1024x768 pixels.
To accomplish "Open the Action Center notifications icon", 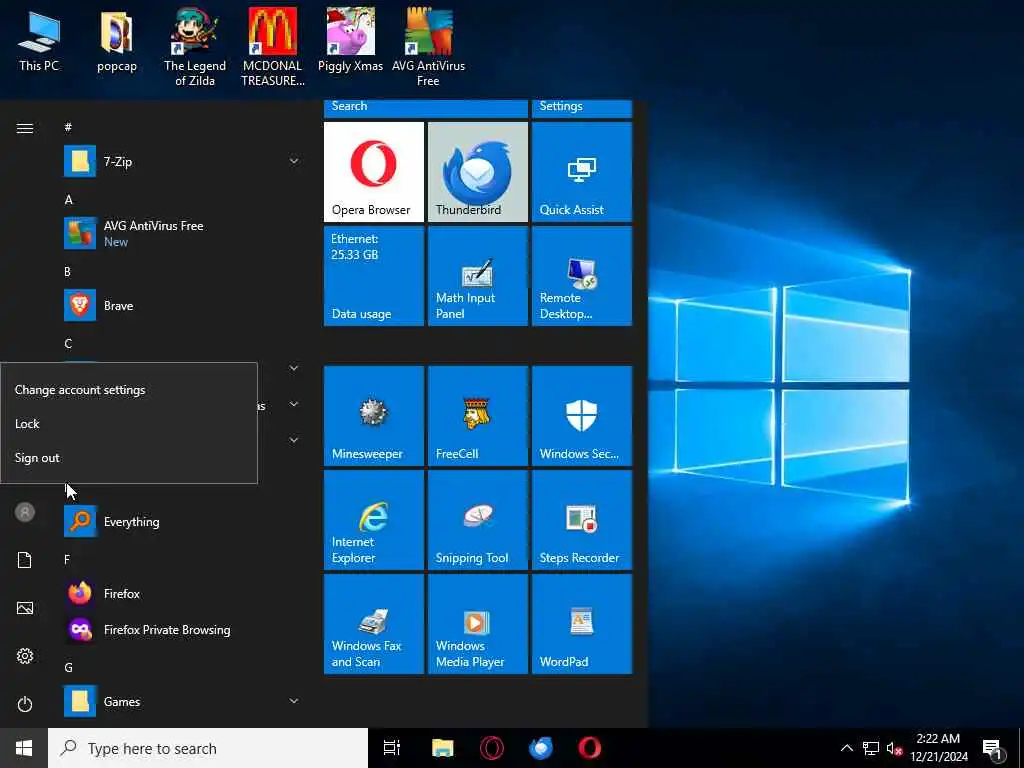I will click(x=993, y=748).
